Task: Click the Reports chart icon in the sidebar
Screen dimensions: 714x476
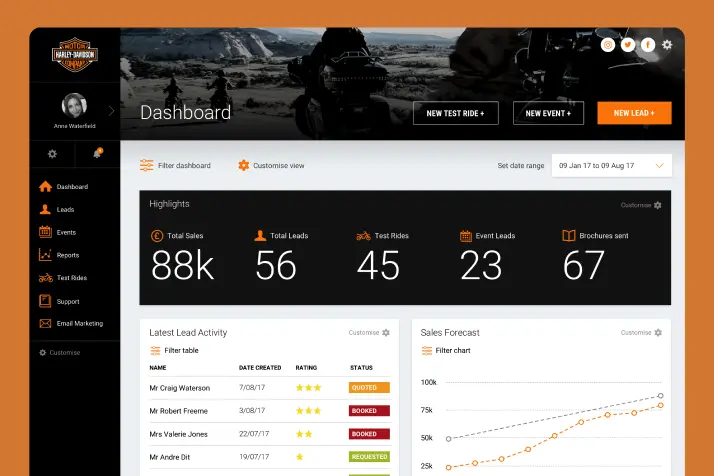Action: click(x=45, y=255)
